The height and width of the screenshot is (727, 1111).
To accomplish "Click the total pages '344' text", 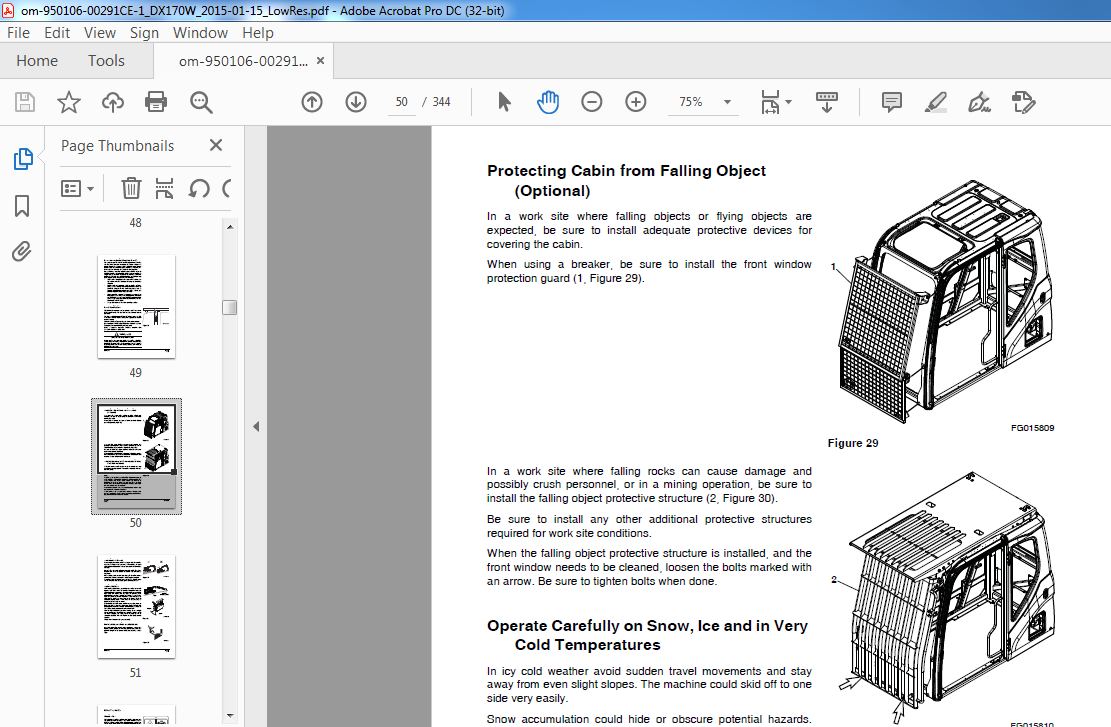I will click(x=441, y=102).
